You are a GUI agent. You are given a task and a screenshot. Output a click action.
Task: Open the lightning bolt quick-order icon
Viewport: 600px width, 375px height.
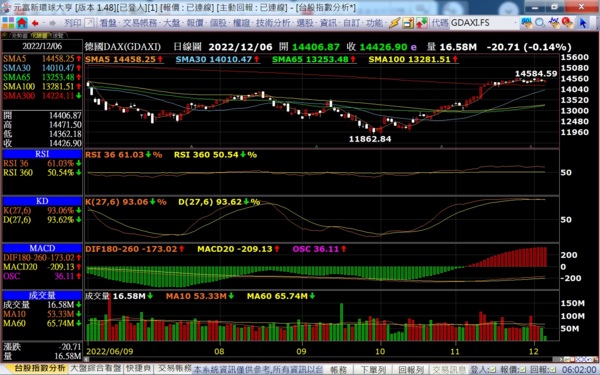click(x=394, y=23)
